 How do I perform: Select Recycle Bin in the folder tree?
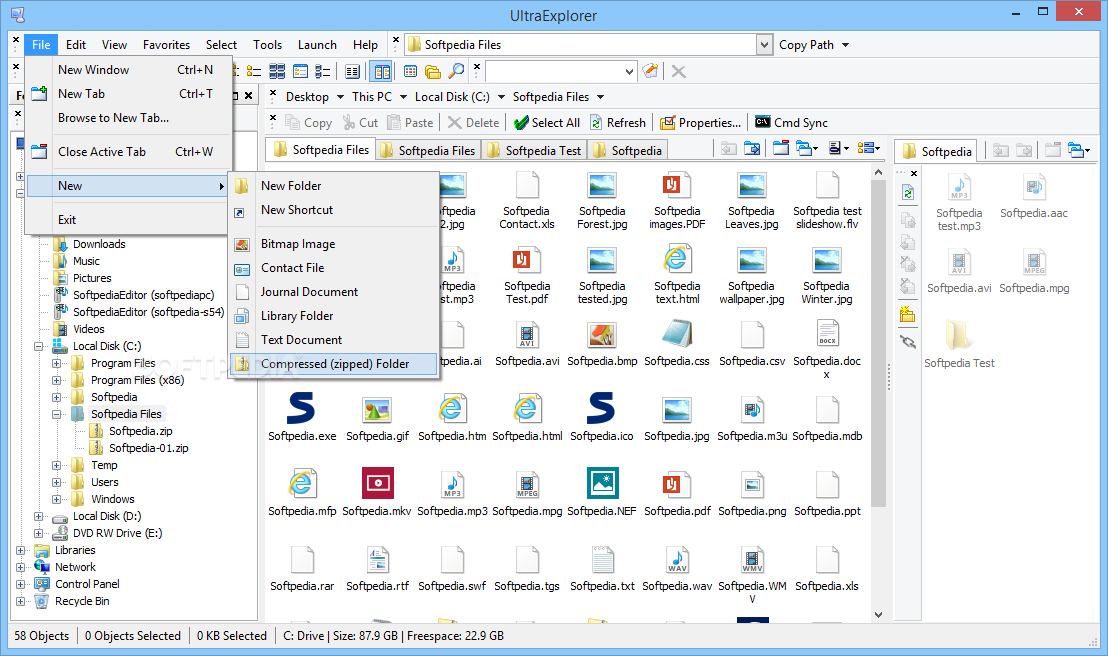click(82, 601)
